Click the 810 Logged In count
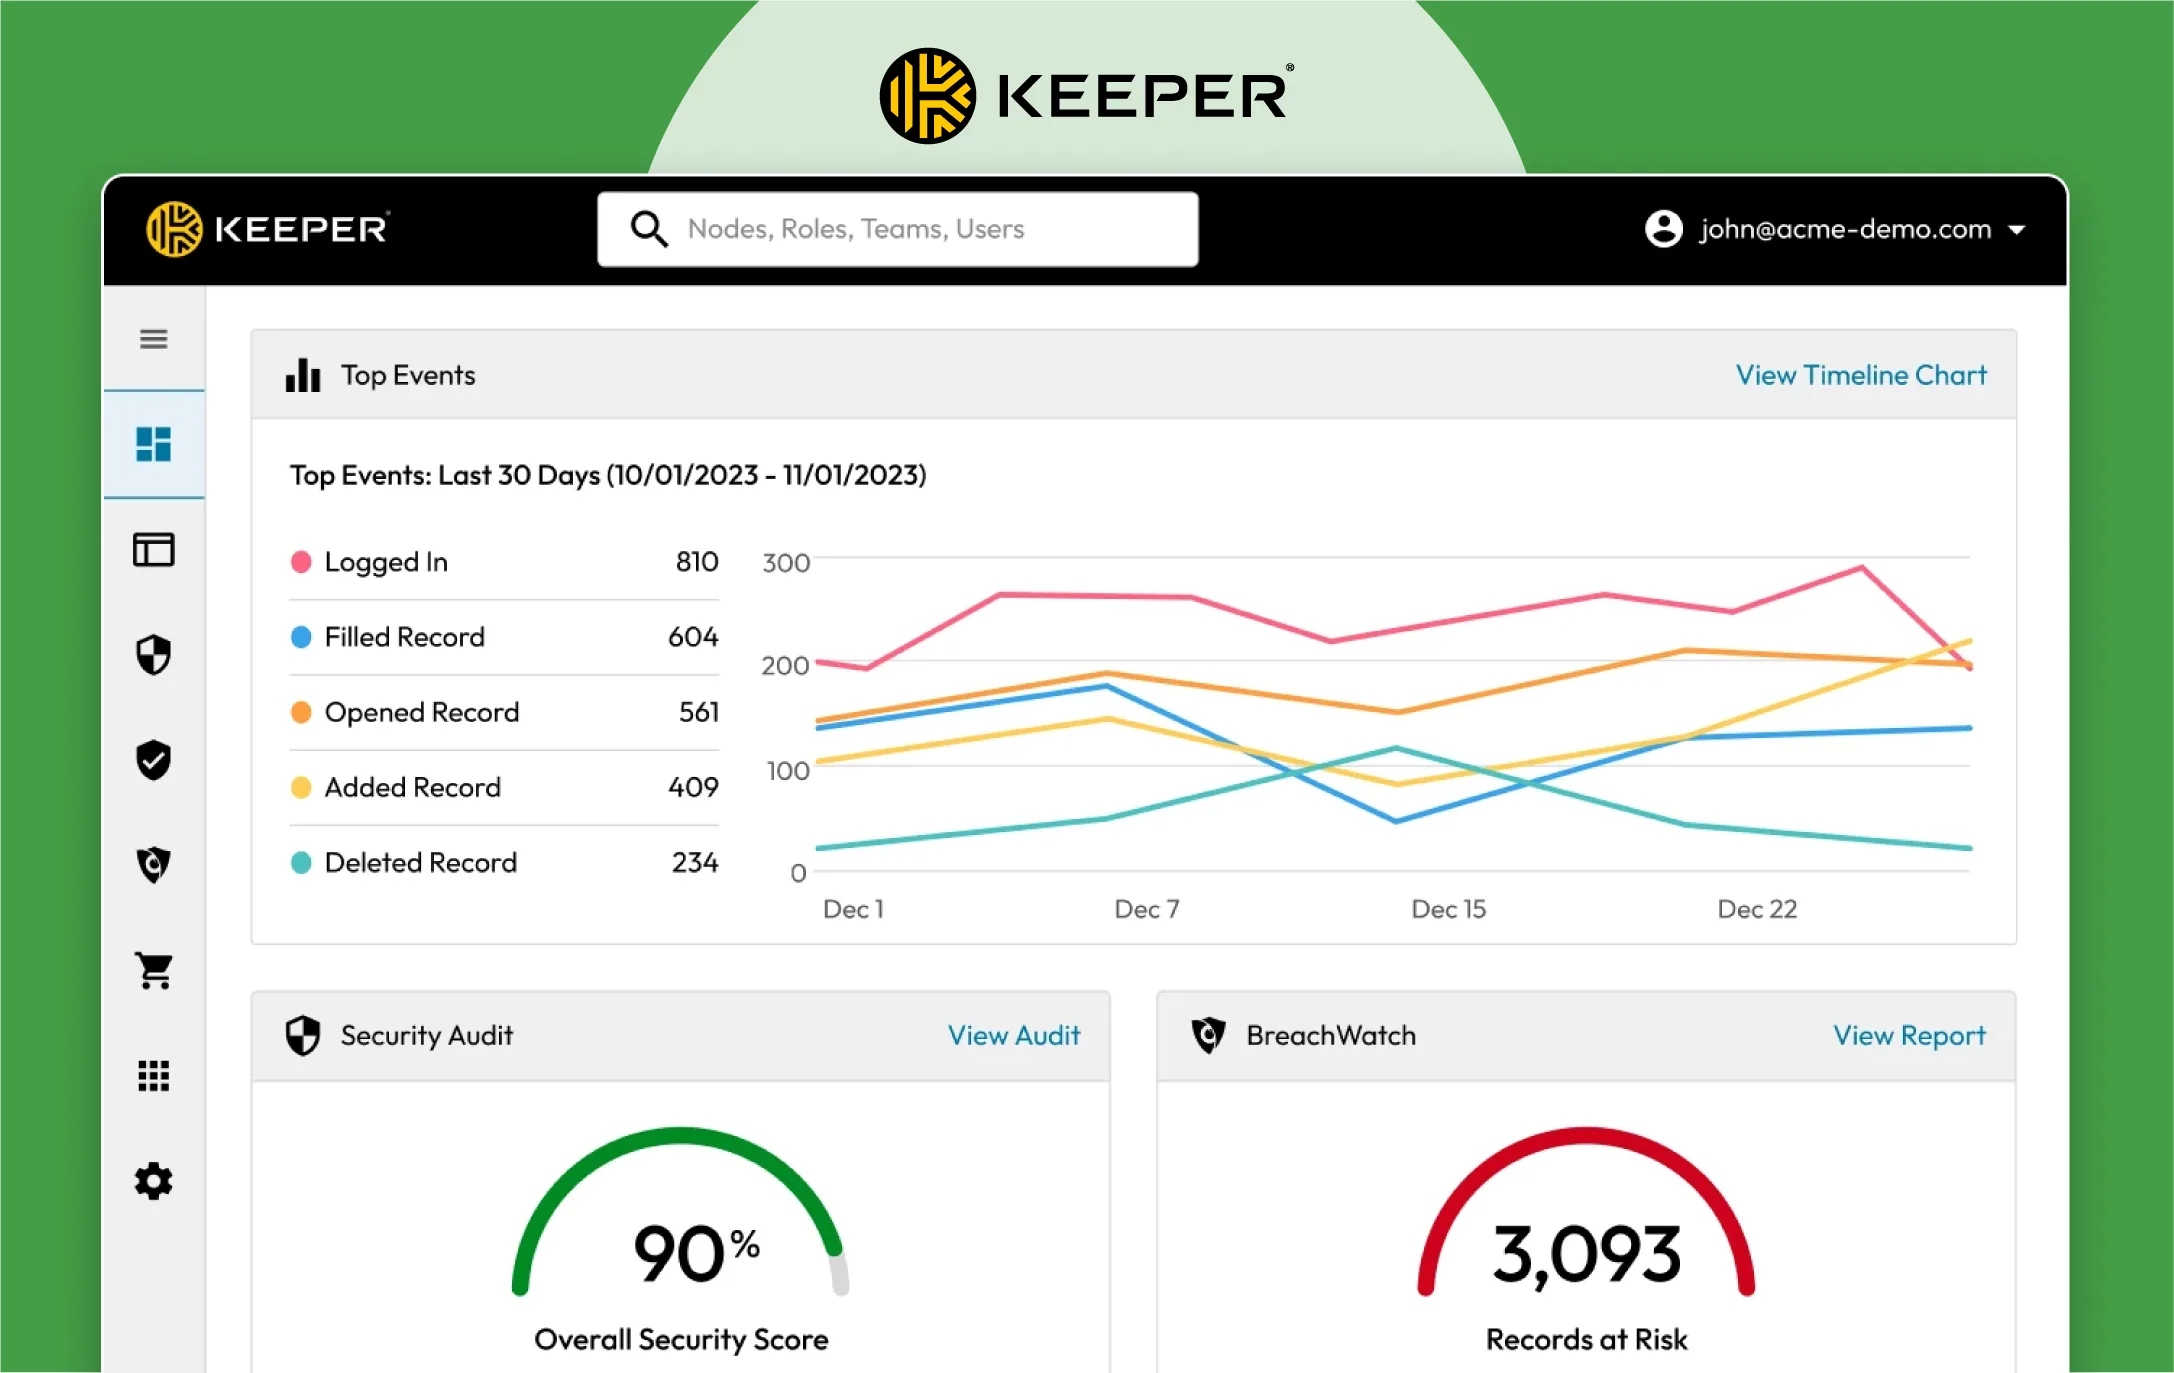 697,562
